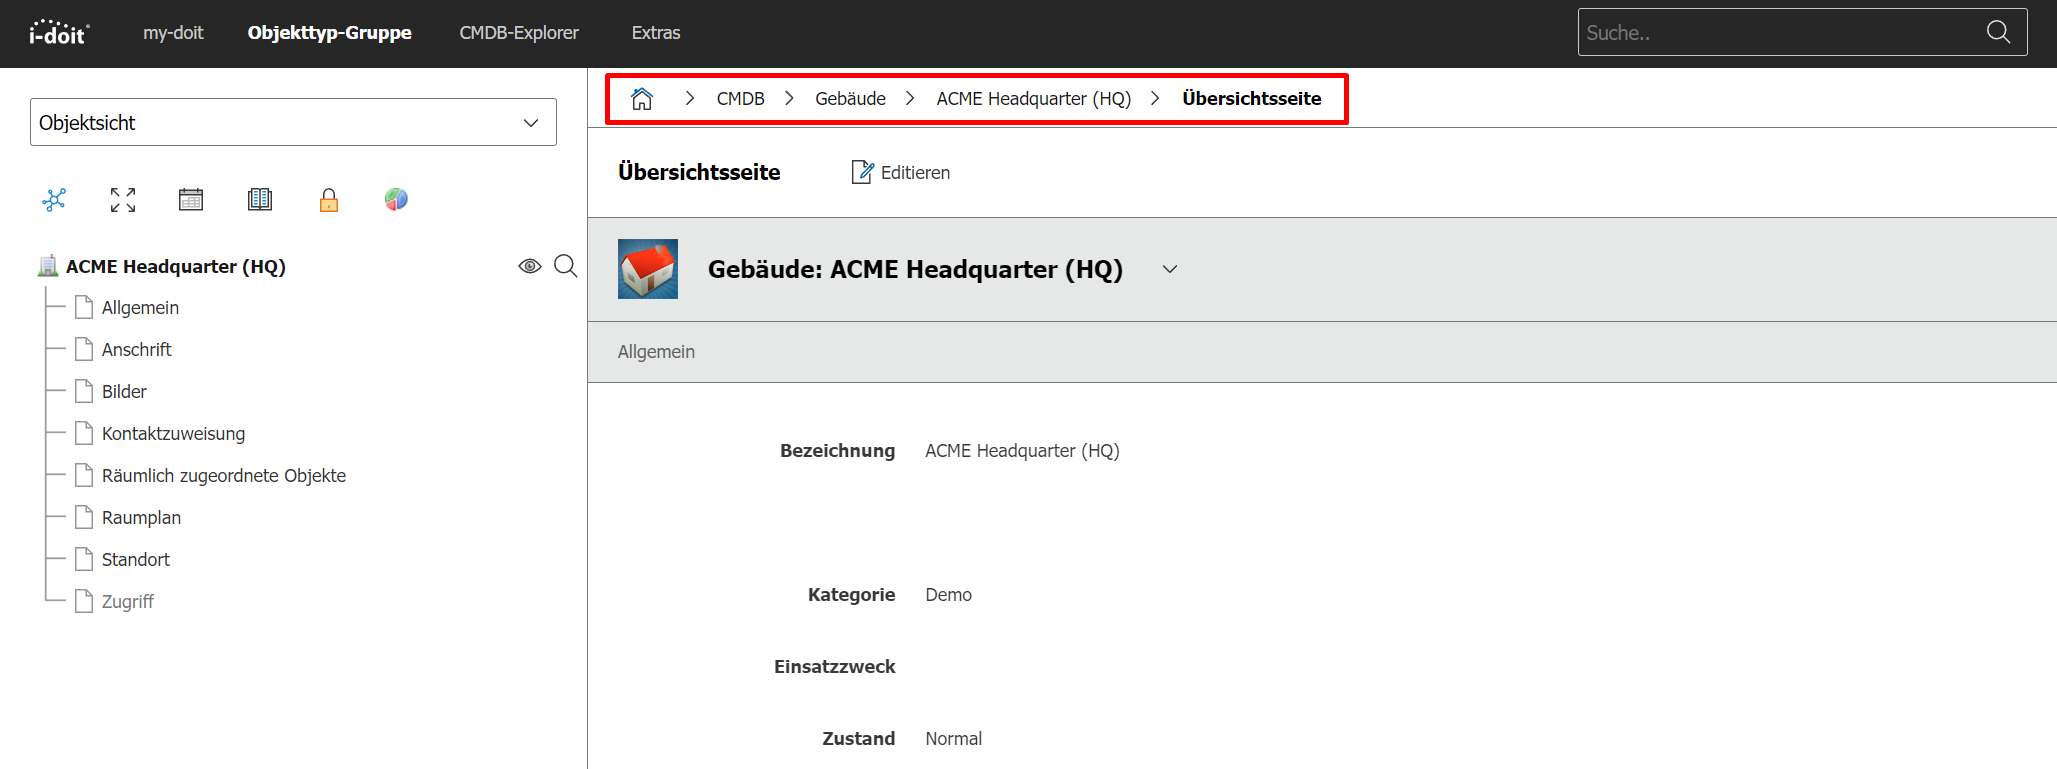Open the Objekttyp-Gruppe menu
This screenshot has height=769, width=2057.
(x=329, y=33)
